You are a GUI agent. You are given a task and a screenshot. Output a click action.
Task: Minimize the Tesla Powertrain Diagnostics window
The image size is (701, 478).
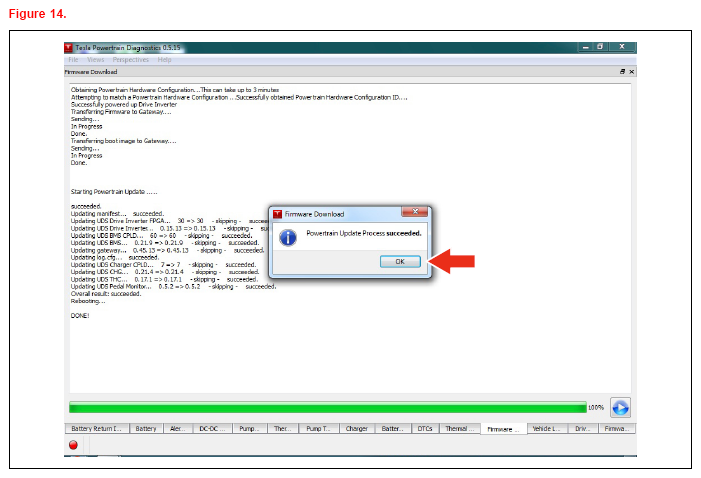585,47
